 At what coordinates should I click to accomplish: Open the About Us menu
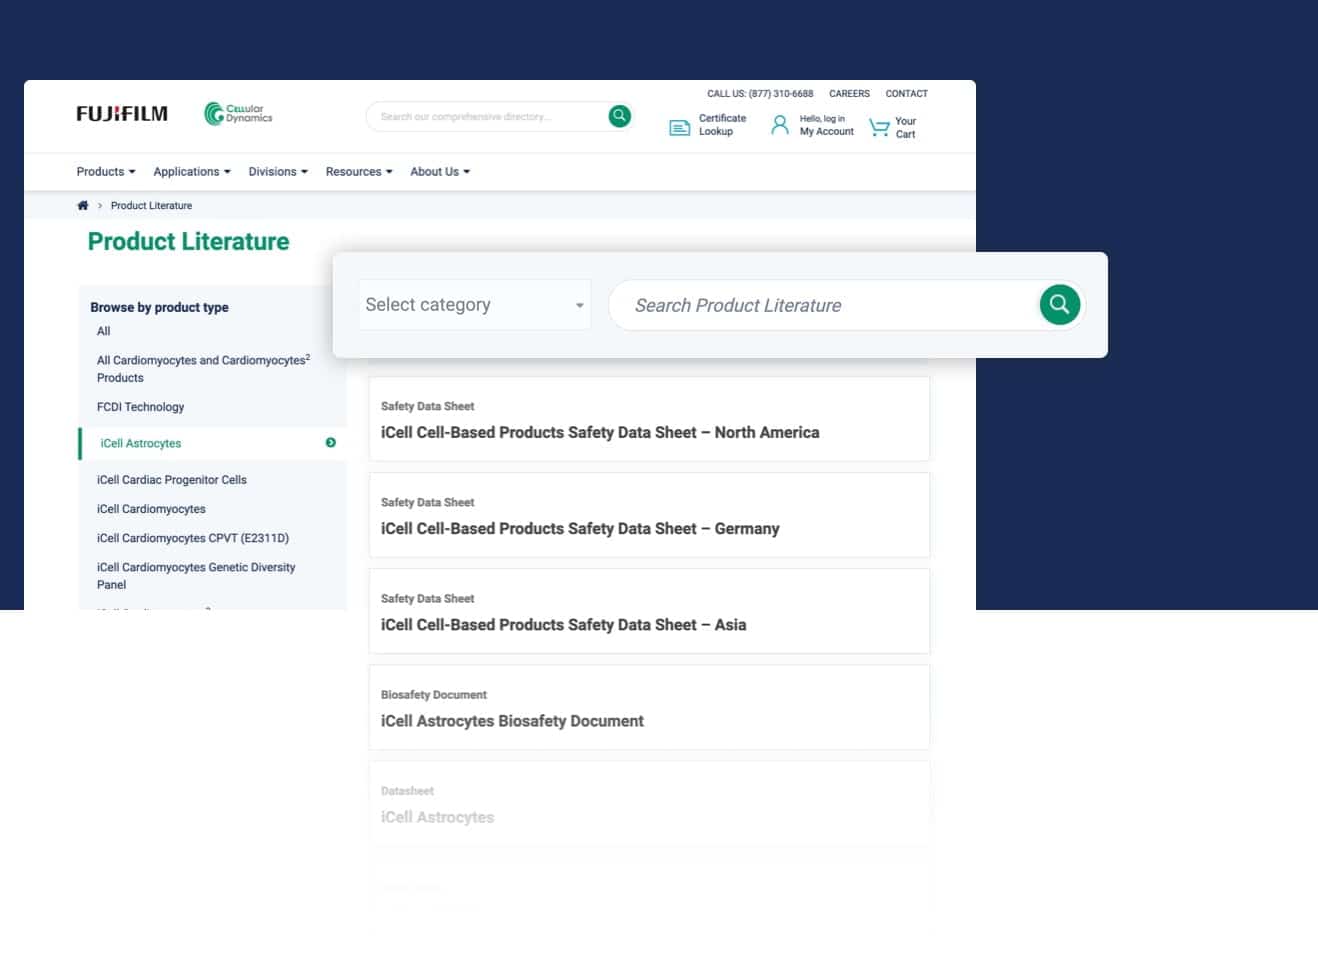pyautogui.click(x=440, y=172)
